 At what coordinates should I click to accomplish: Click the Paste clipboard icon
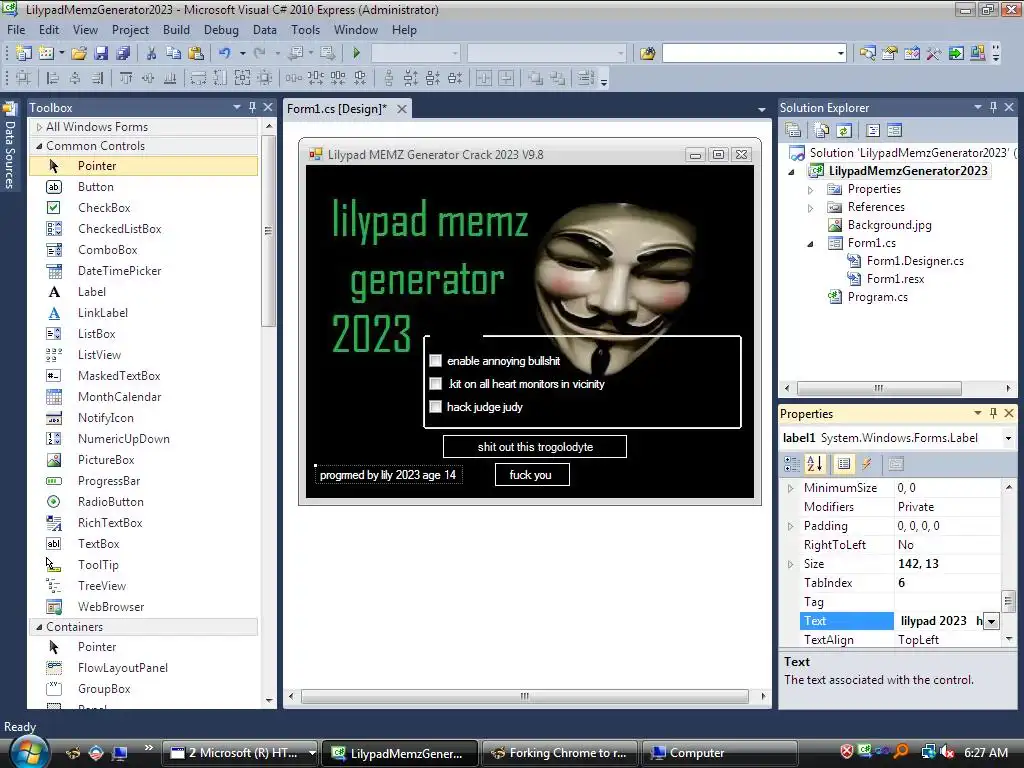click(195, 53)
